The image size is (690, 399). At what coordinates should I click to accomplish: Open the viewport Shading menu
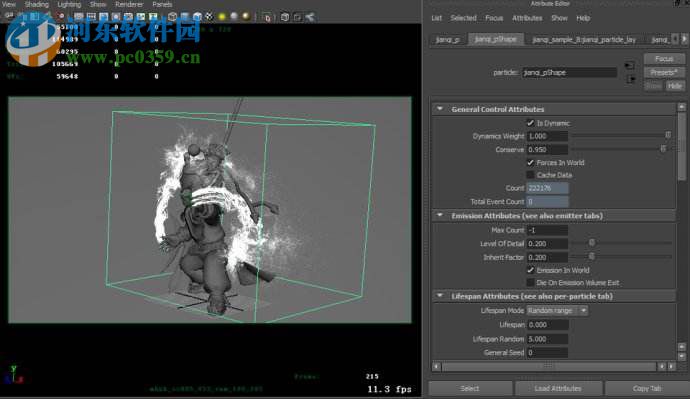pos(37,4)
